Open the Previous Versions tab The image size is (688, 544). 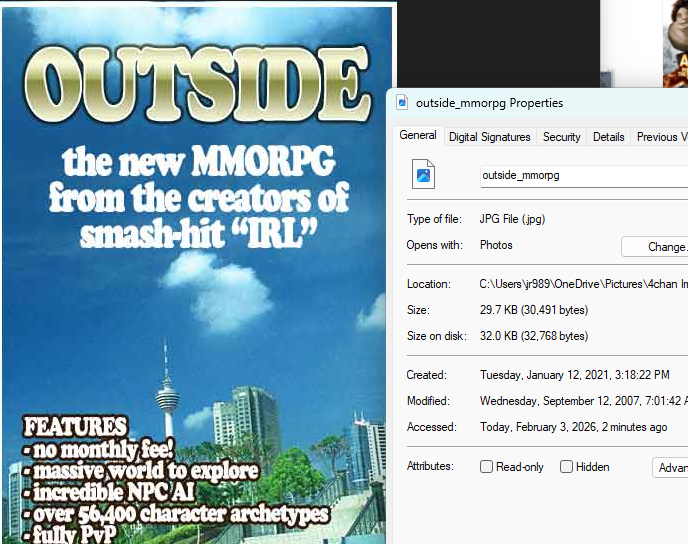click(660, 137)
